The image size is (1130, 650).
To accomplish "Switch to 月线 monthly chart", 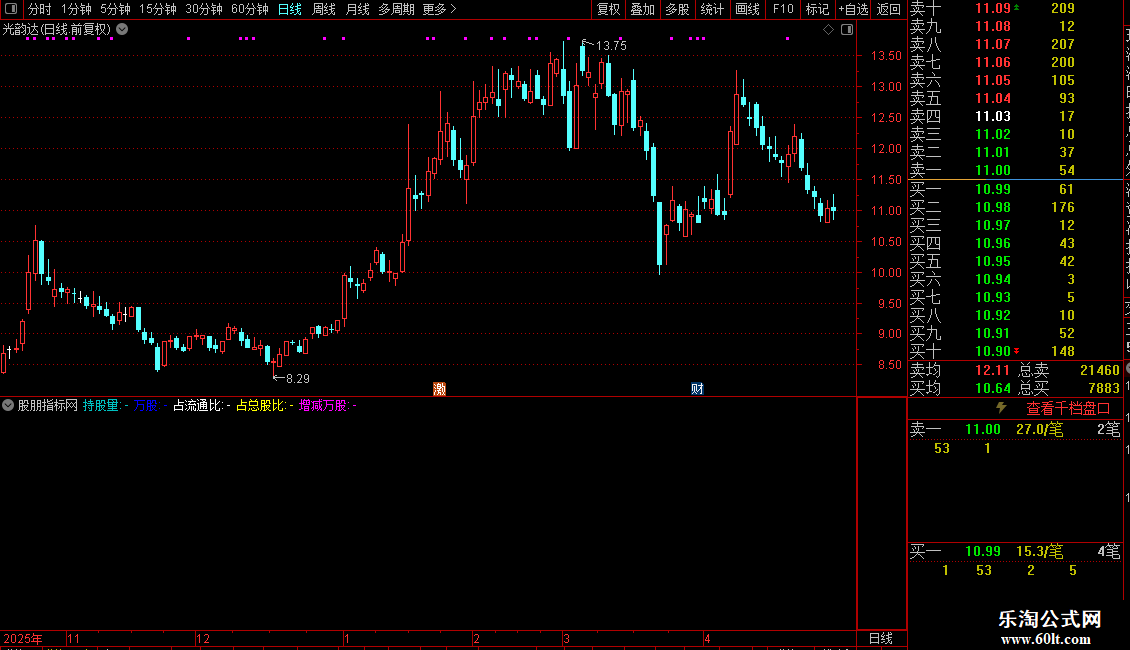I will [x=357, y=9].
